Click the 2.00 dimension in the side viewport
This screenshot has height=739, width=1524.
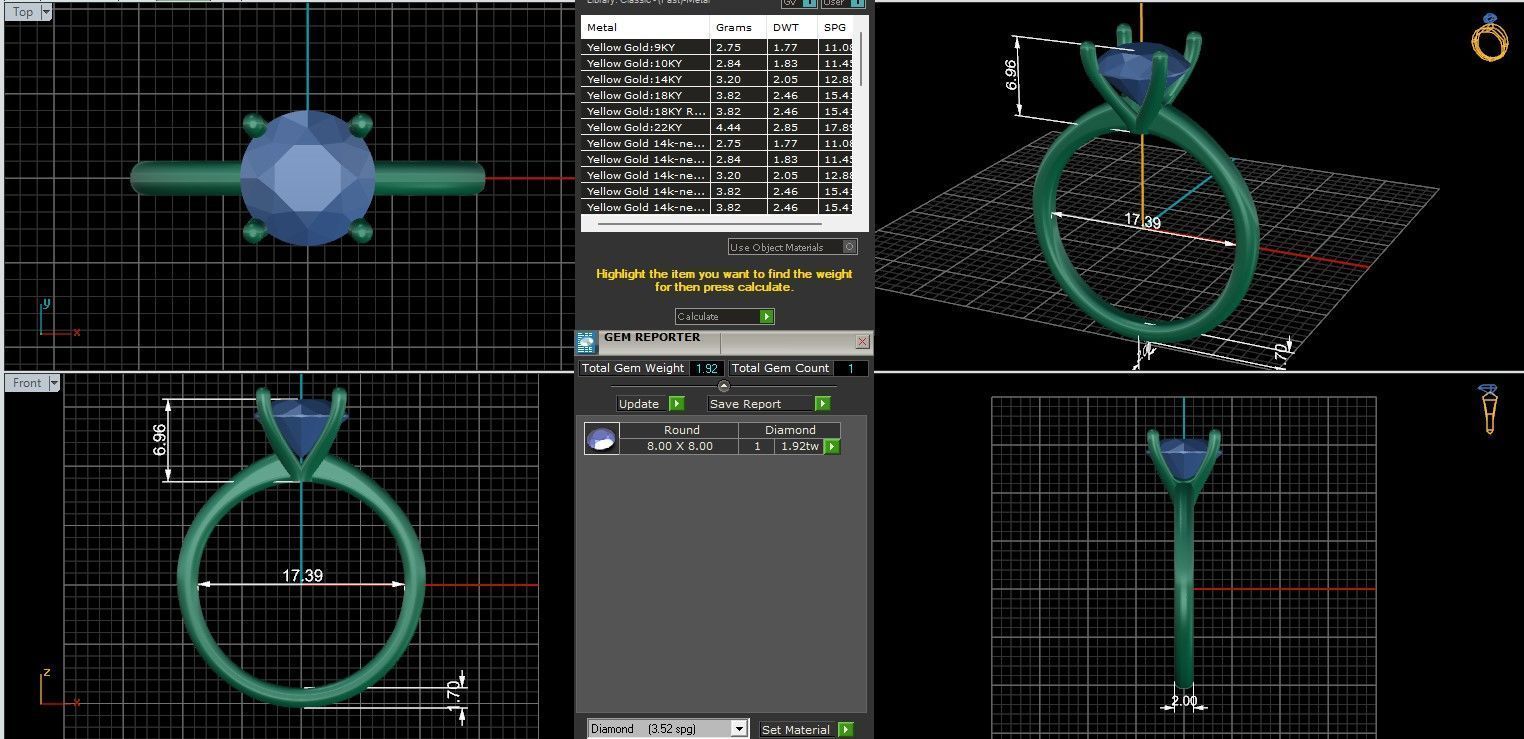click(1184, 701)
